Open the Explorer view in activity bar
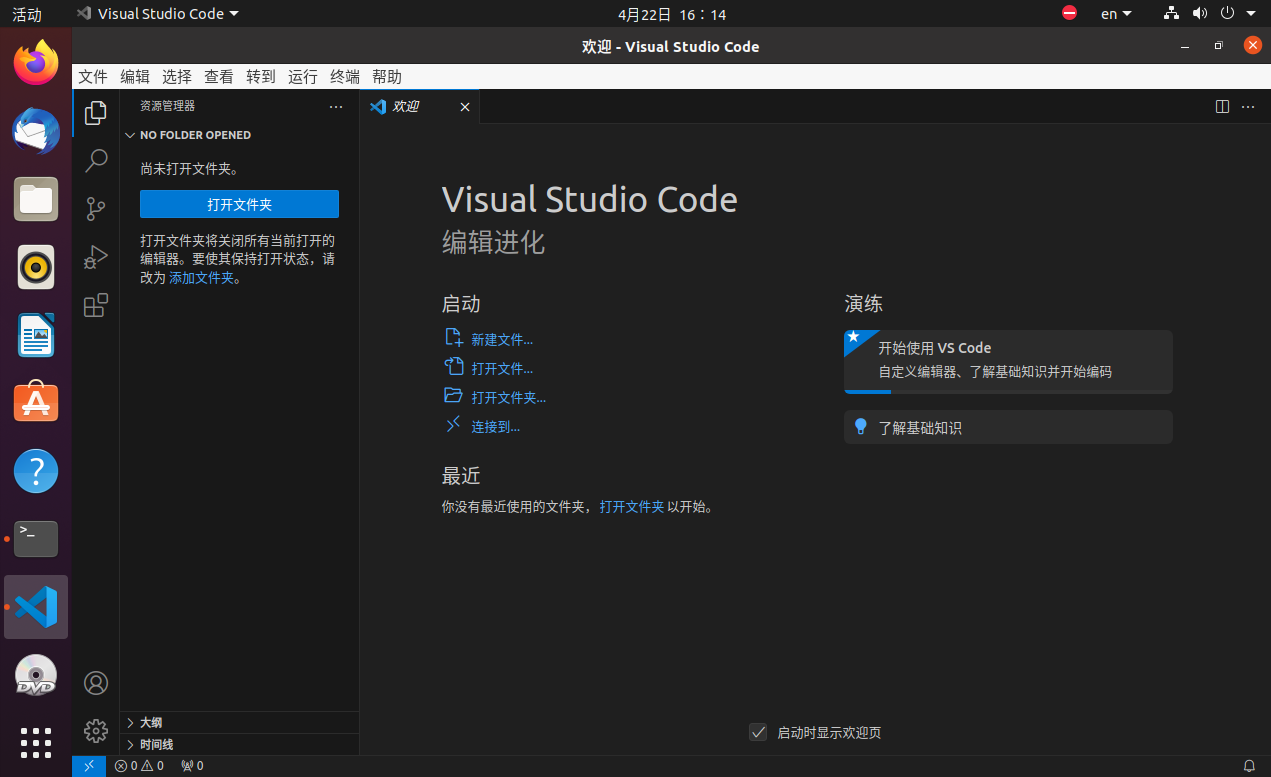Screen dimensions: 1271x777 point(96,113)
